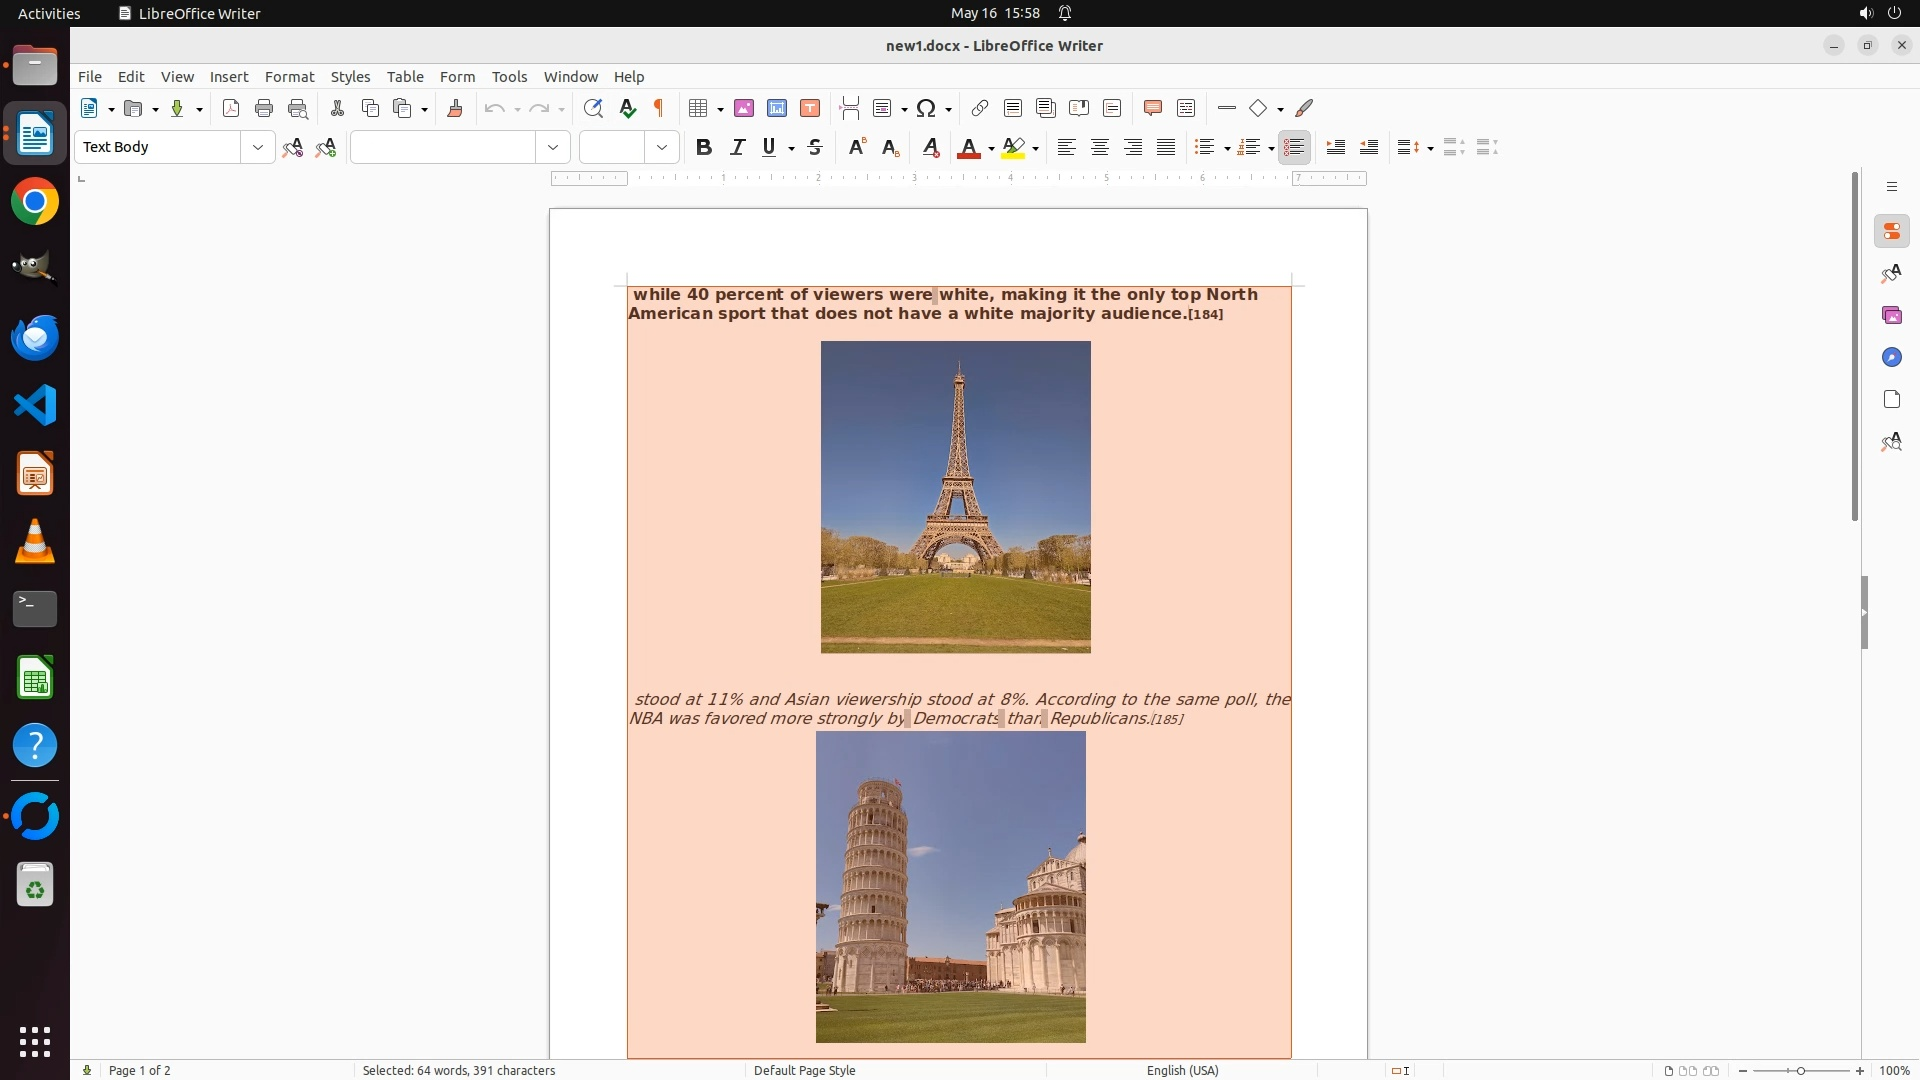Screen dimensions: 1920x1080
Task: Toggle formatting marks pilcrow
Action: point(659,109)
